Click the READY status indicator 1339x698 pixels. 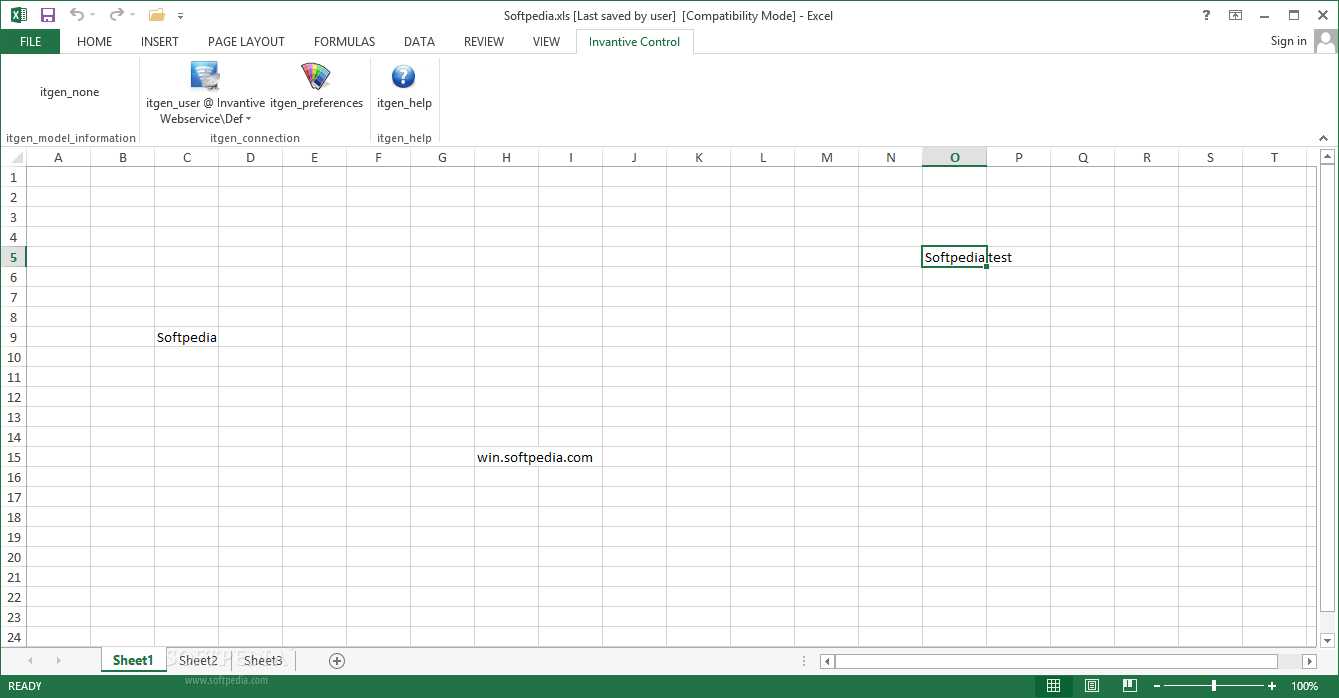(x=25, y=686)
